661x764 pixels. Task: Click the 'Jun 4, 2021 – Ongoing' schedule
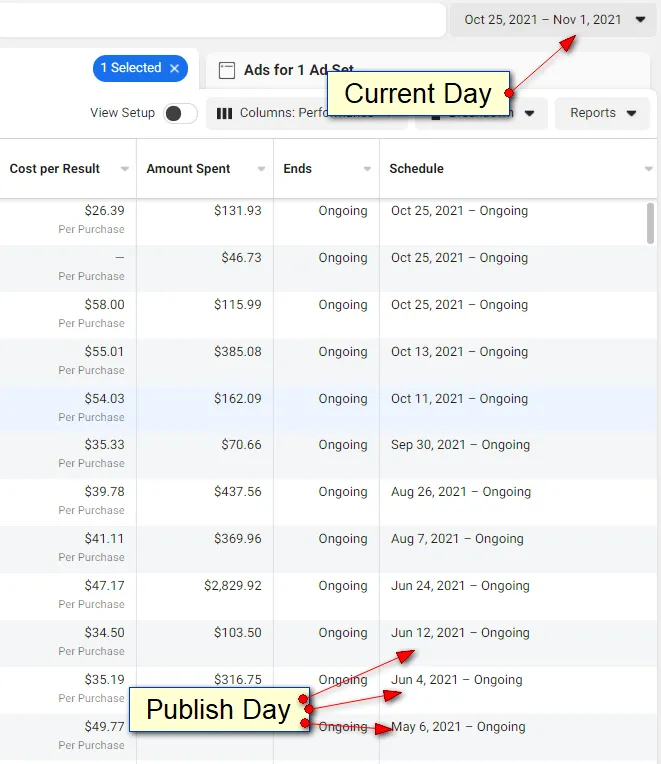456,680
